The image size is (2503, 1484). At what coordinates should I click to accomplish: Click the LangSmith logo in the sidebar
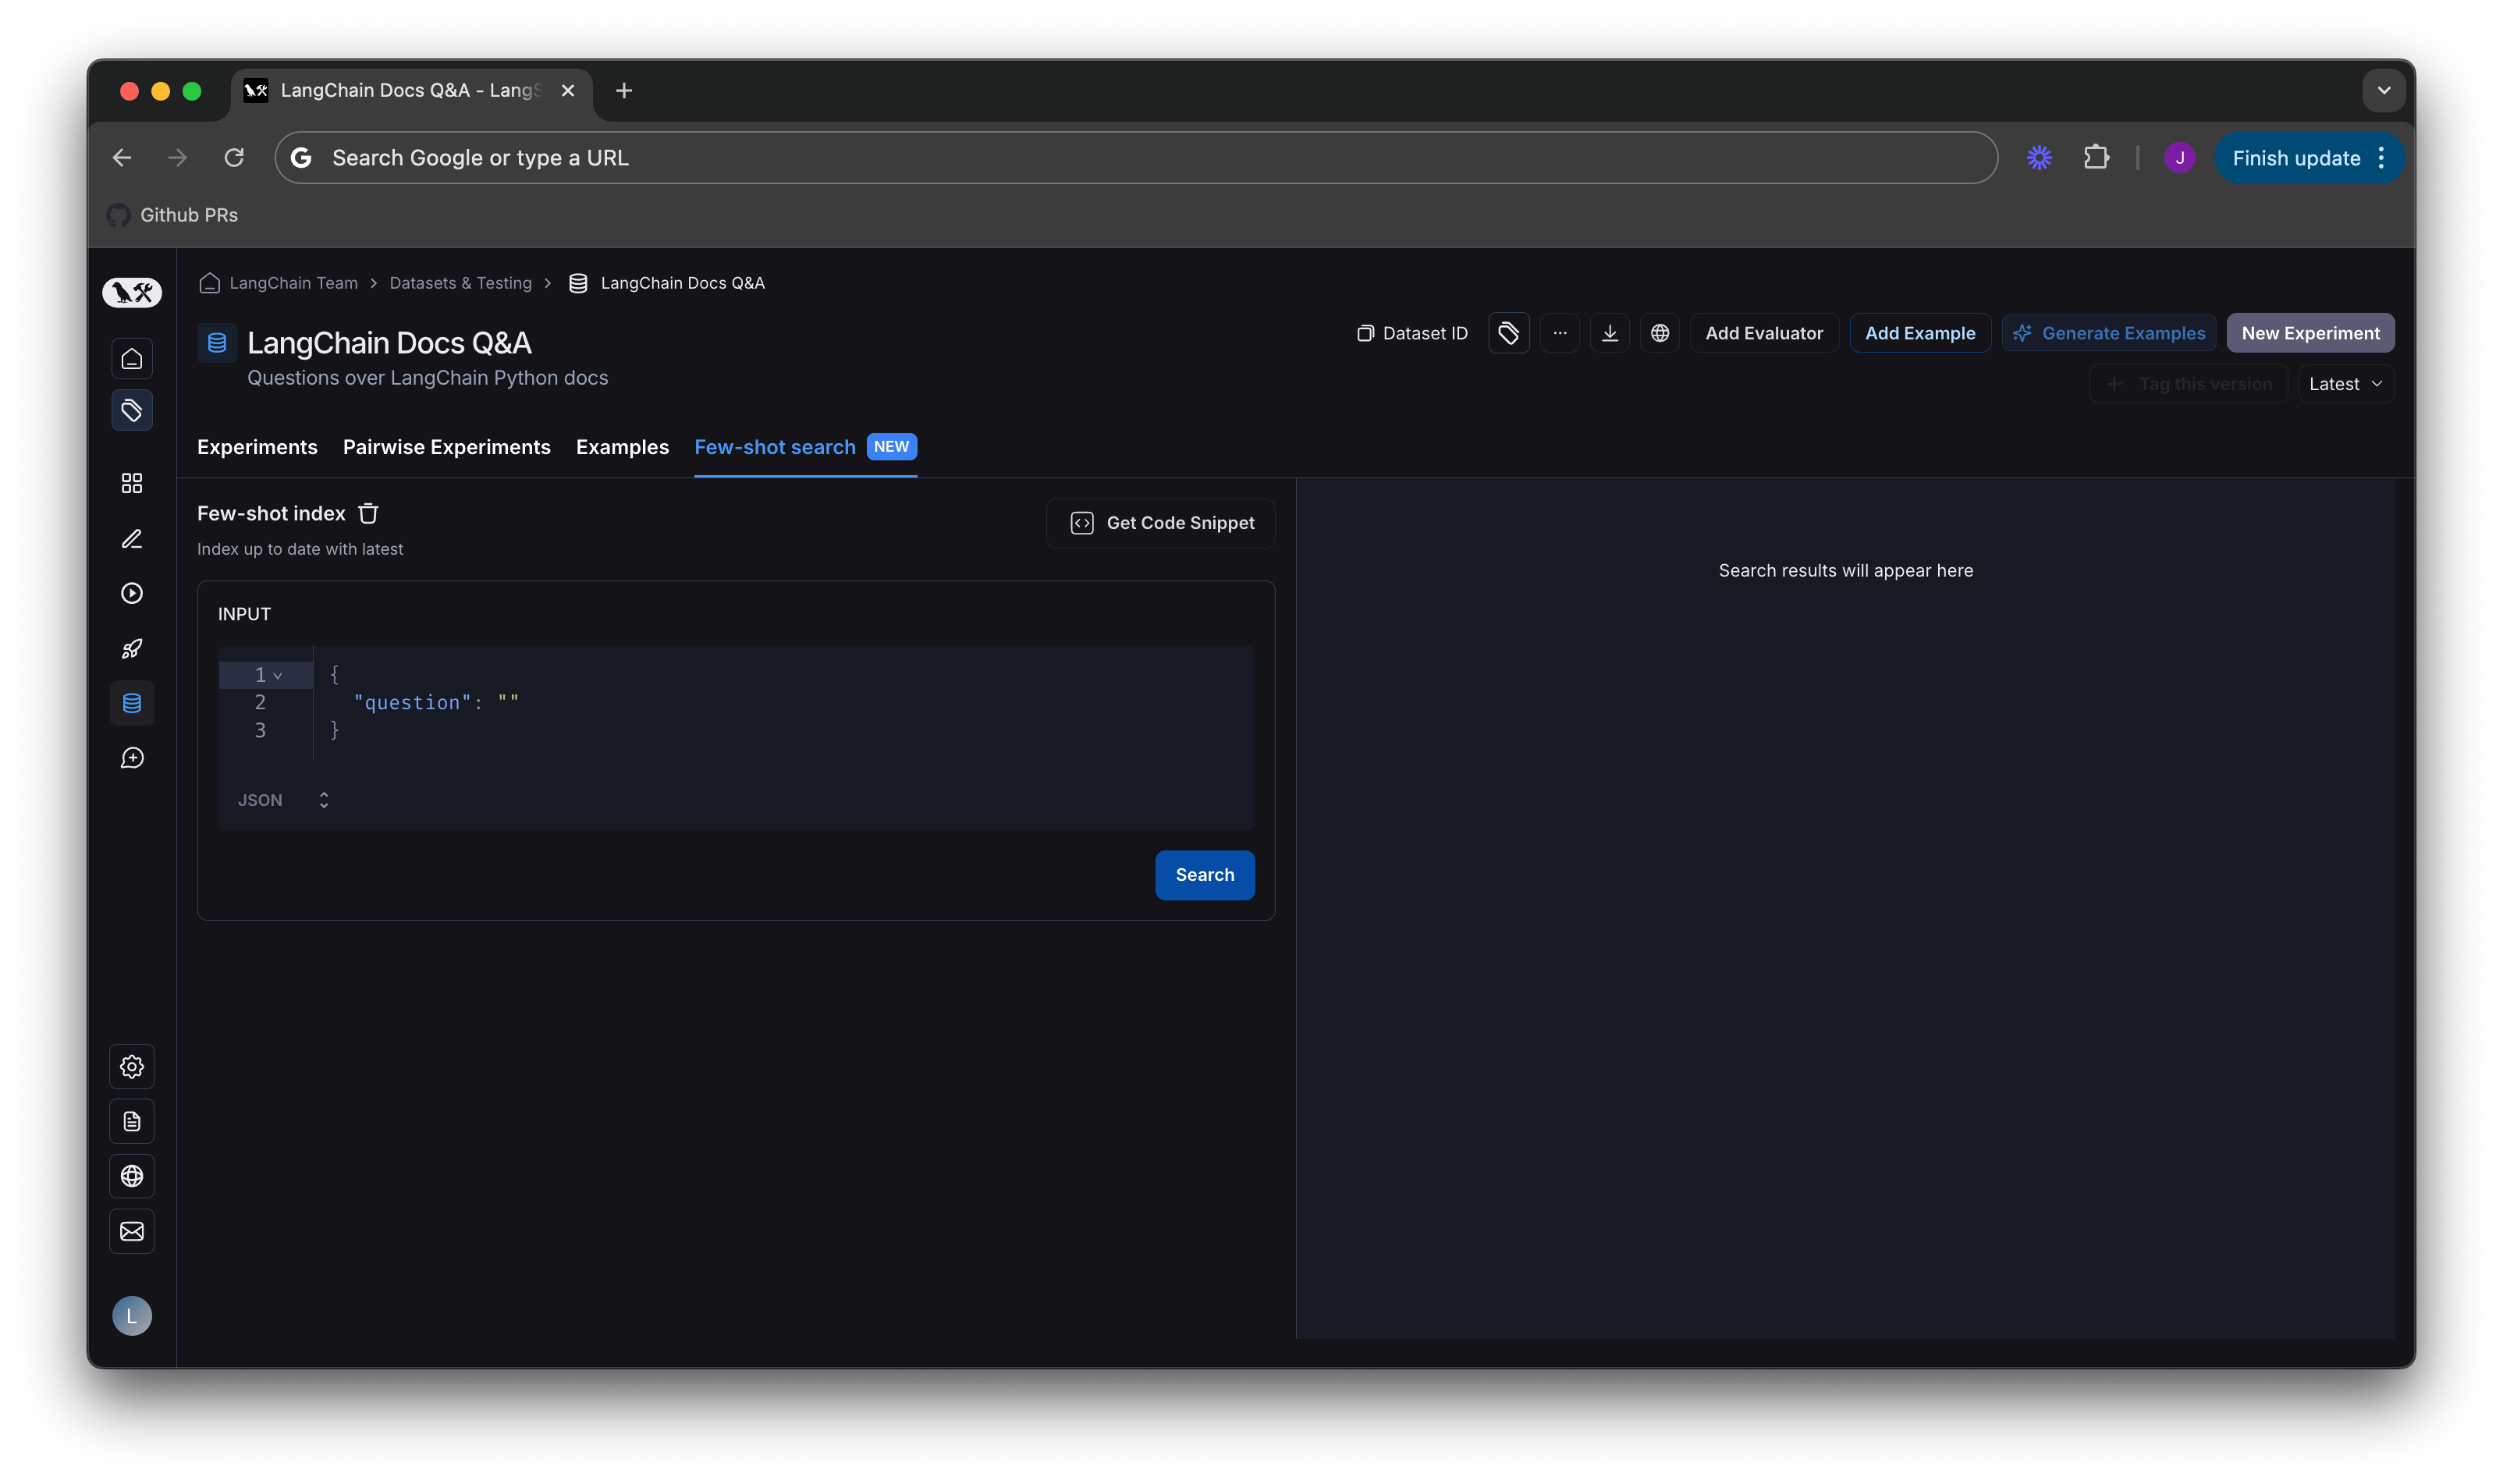click(132, 292)
